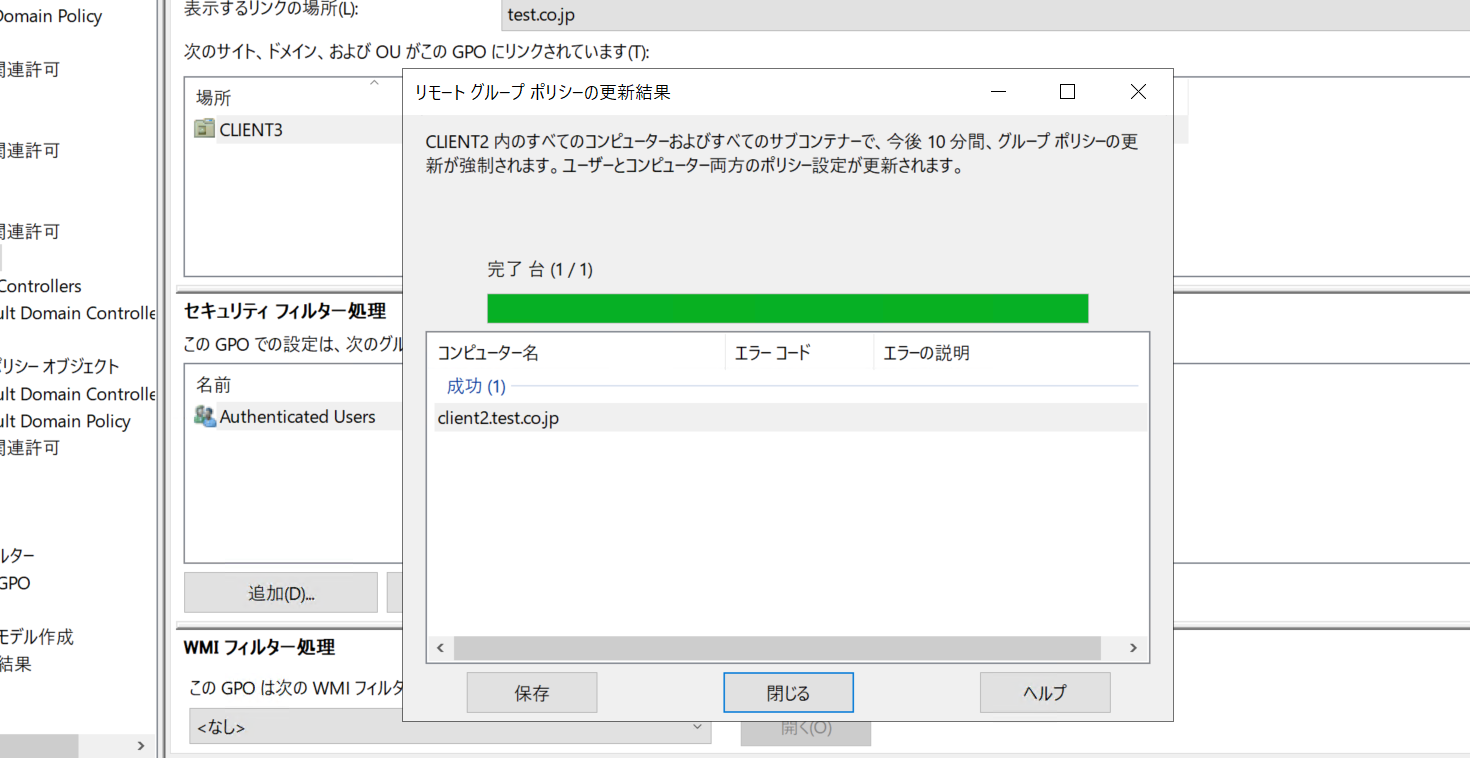Click the left arrow on dialog scrollbar
Viewport: 1470px width, 758px height.
point(441,648)
